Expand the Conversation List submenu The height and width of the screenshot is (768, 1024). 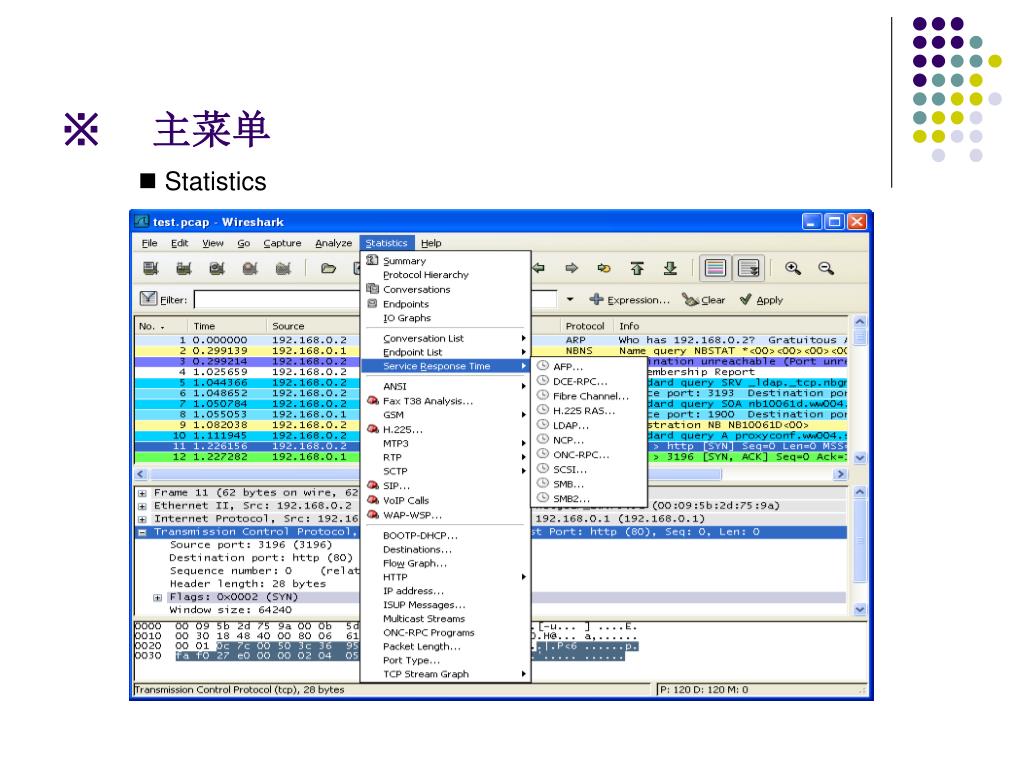[444, 338]
